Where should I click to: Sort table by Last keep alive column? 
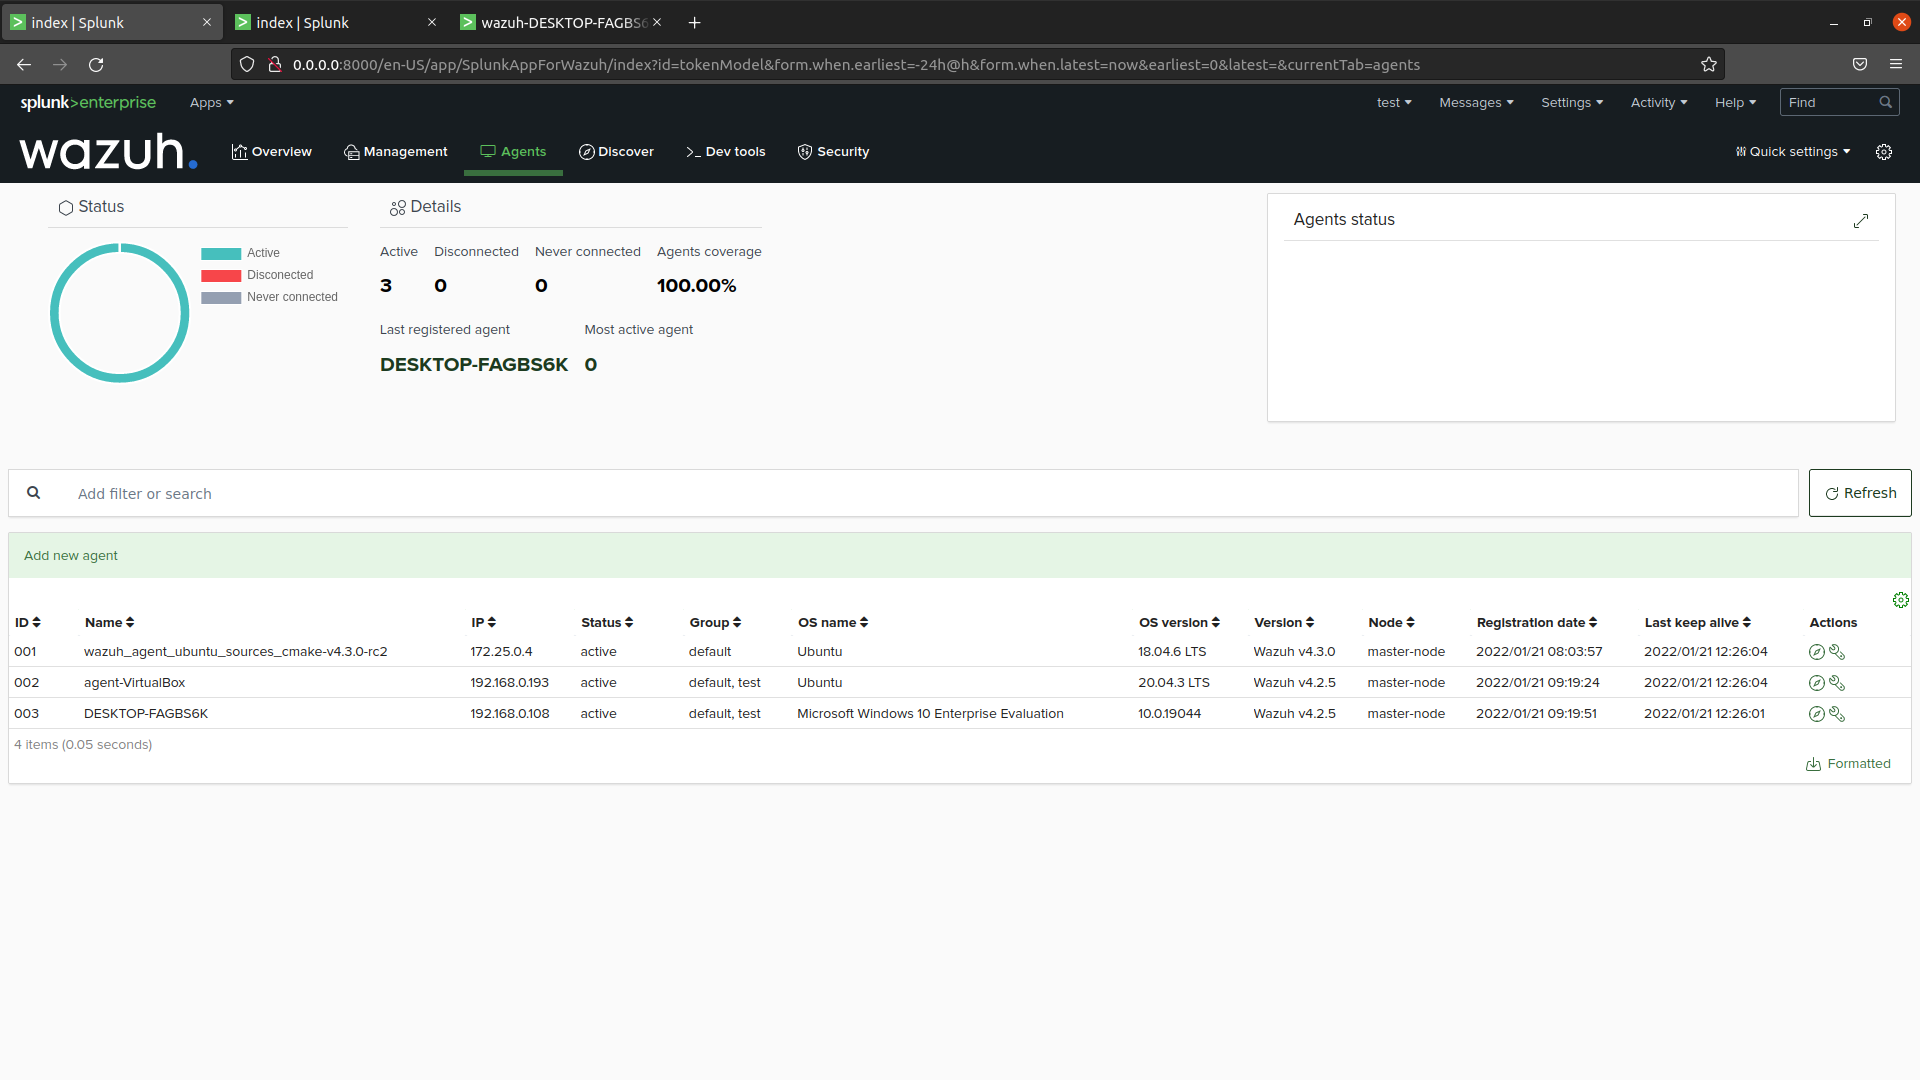pyautogui.click(x=1698, y=623)
